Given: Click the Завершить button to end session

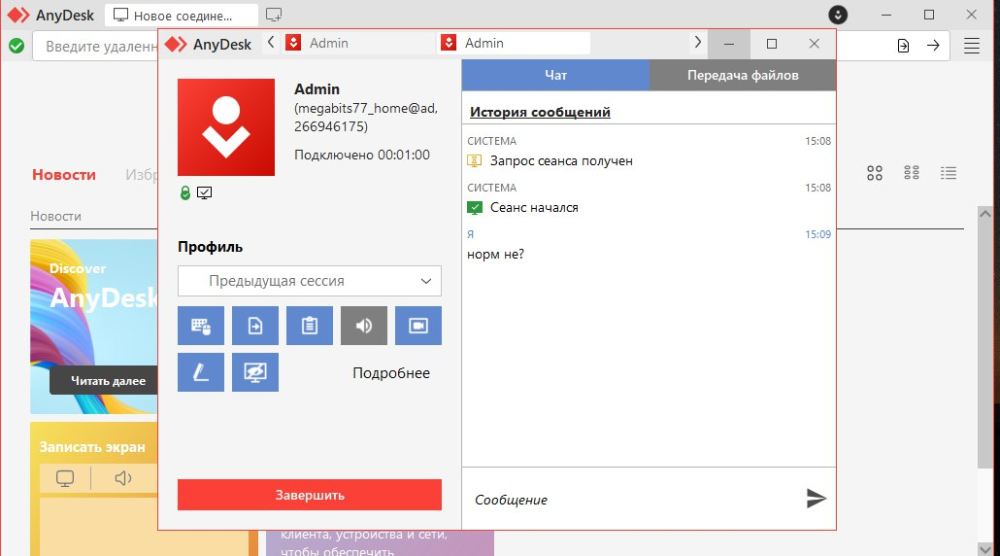Looking at the screenshot, I should pyautogui.click(x=309, y=495).
